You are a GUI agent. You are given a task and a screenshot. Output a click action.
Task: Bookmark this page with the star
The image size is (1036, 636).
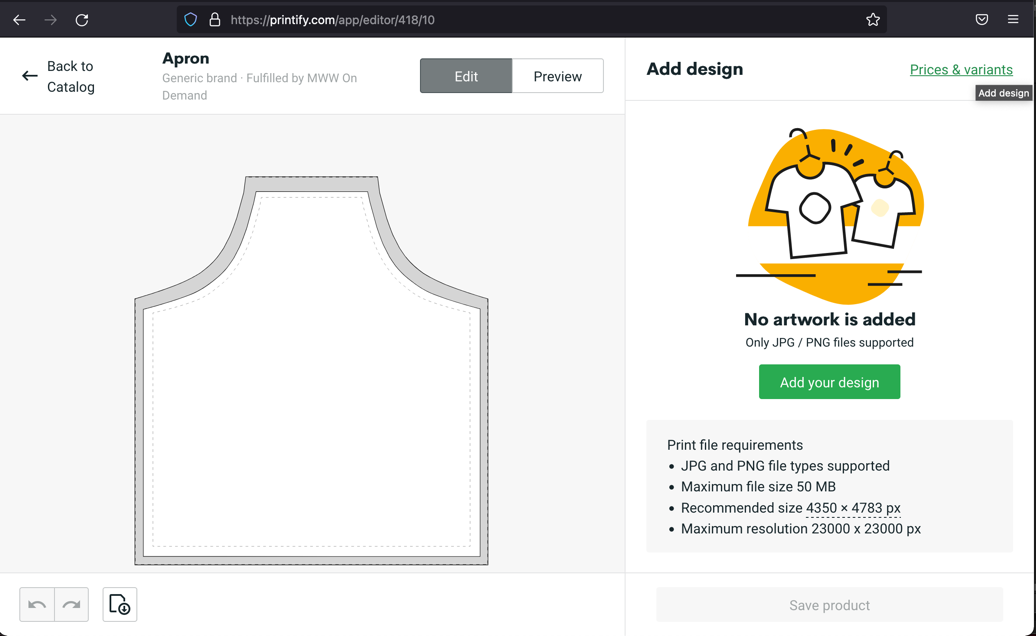(873, 20)
